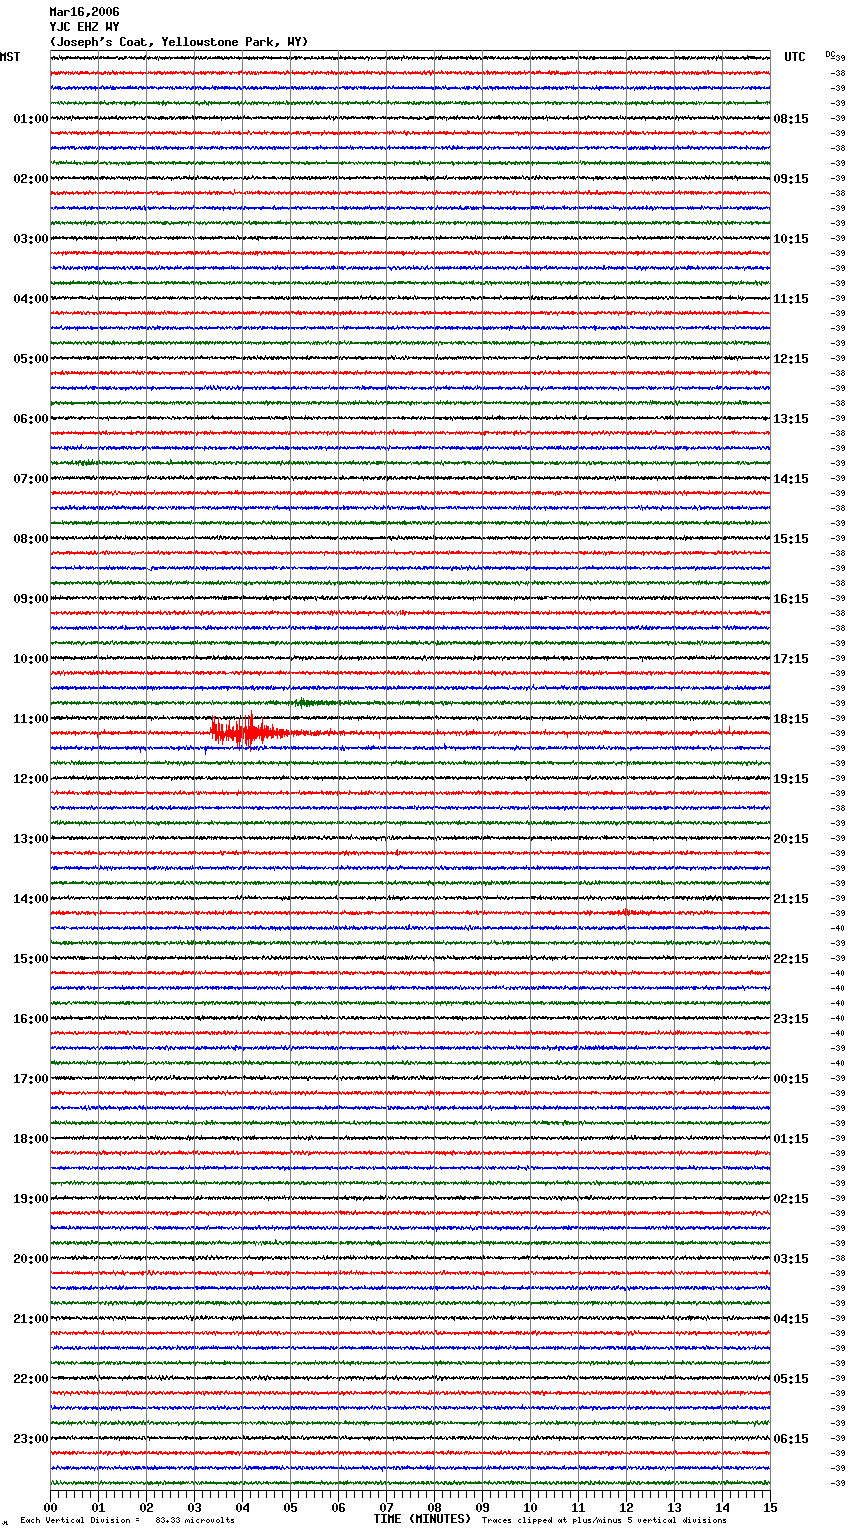This screenshot has width=850, height=1534.
Task: Click the 20:15 UTC time label
Action: [791, 839]
